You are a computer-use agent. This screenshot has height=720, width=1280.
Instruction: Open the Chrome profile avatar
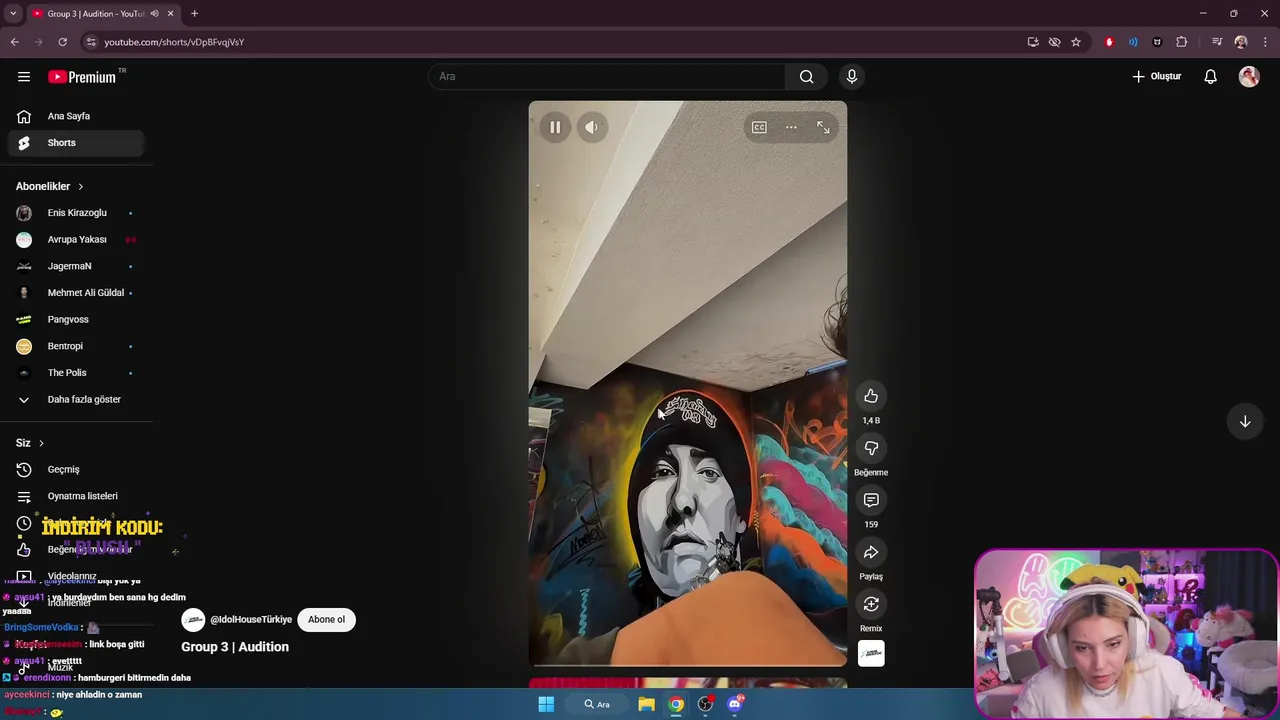pos(1241,42)
